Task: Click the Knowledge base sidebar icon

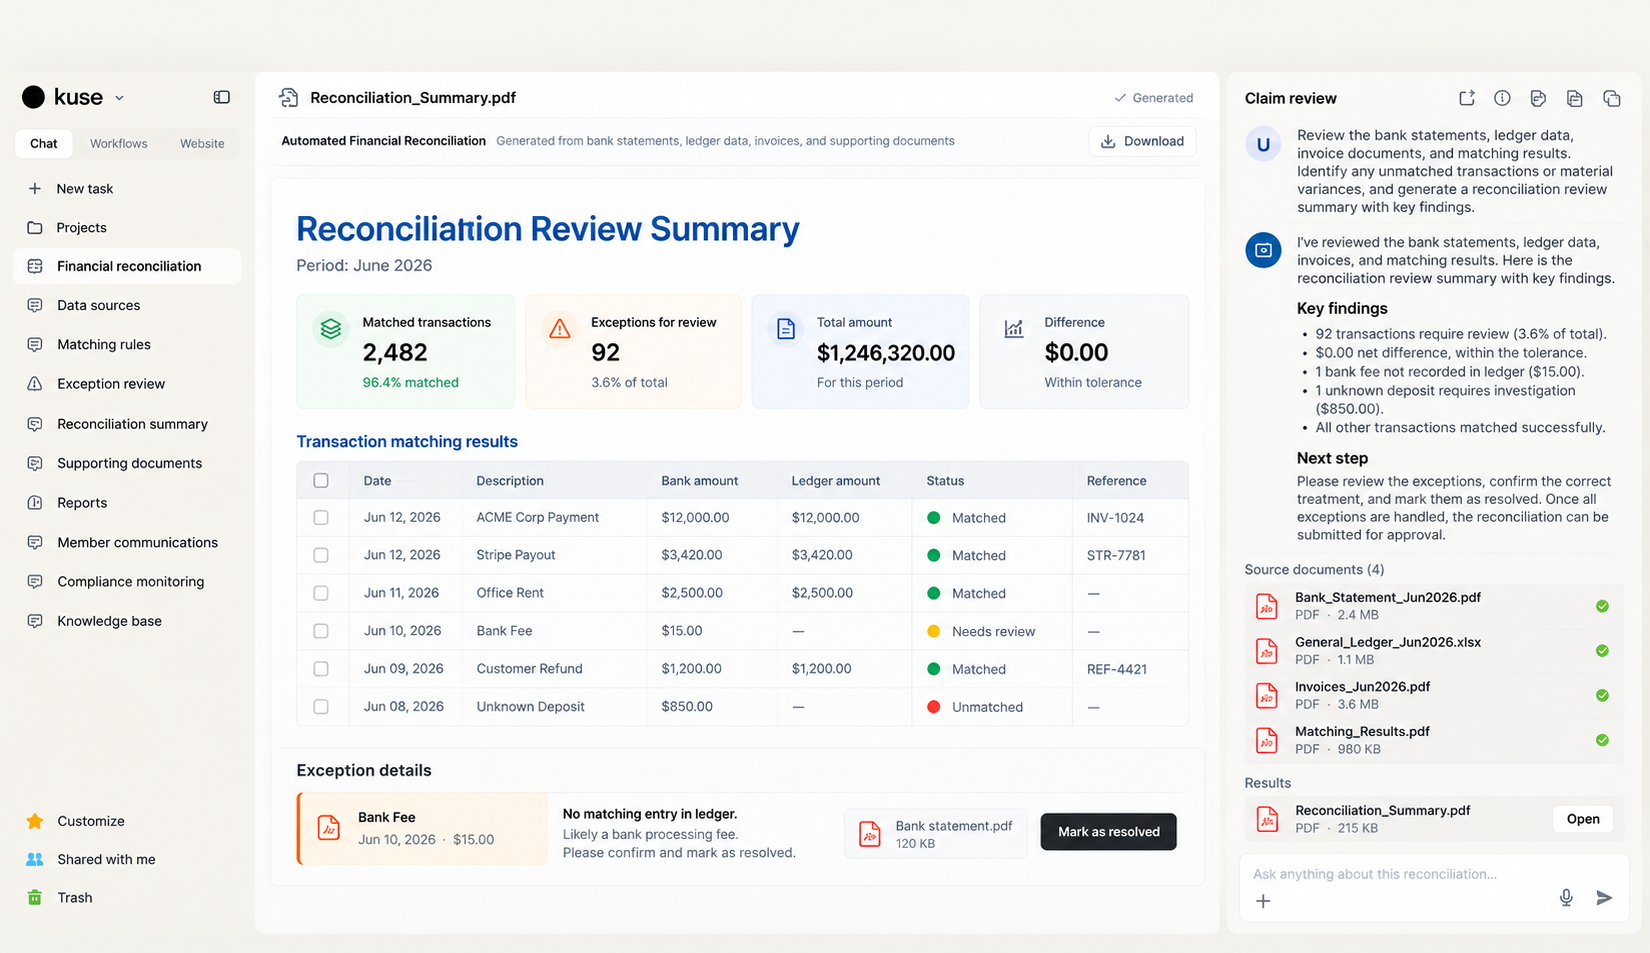Action: 35,620
